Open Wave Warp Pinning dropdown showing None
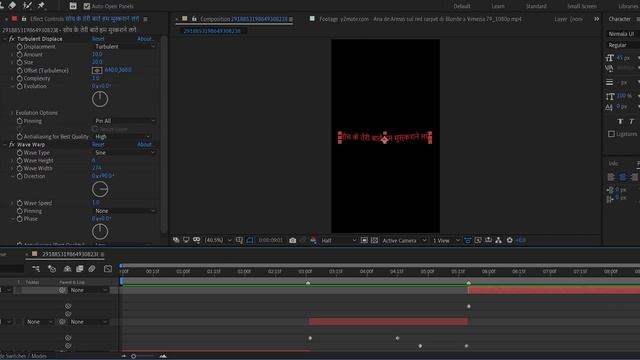The height and width of the screenshot is (360, 640). click(124, 211)
